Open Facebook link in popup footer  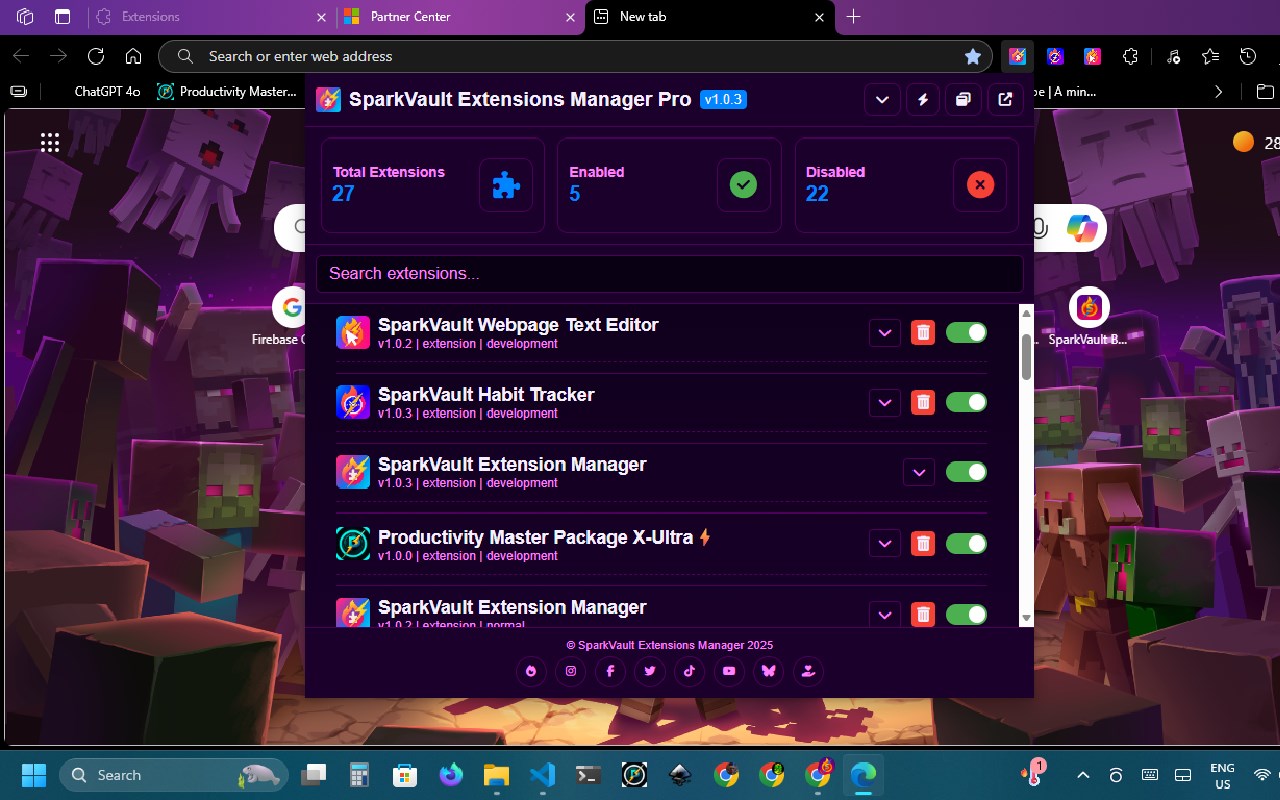point(610,671)
